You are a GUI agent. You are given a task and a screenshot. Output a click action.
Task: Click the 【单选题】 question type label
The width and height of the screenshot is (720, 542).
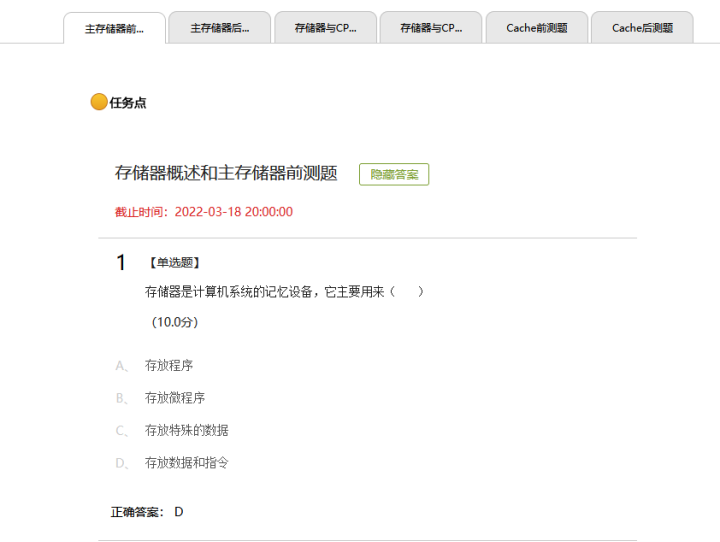click(x=174, y=263)
